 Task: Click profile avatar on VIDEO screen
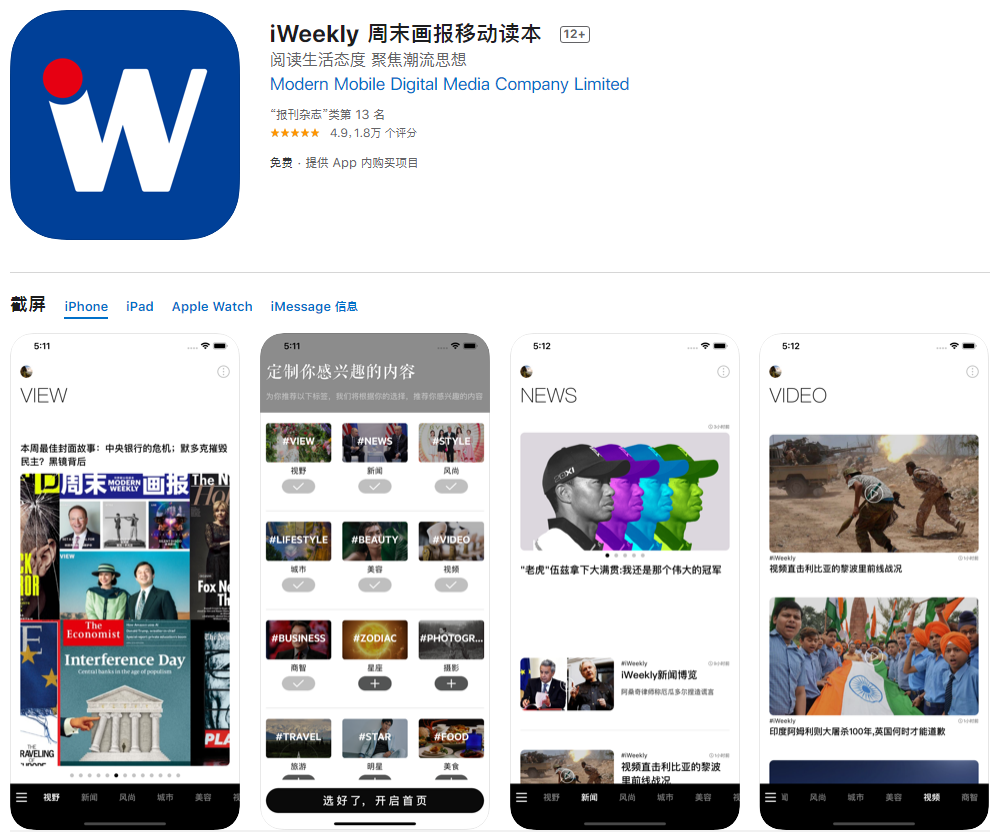pyautogui.click(x=775, y=372)
